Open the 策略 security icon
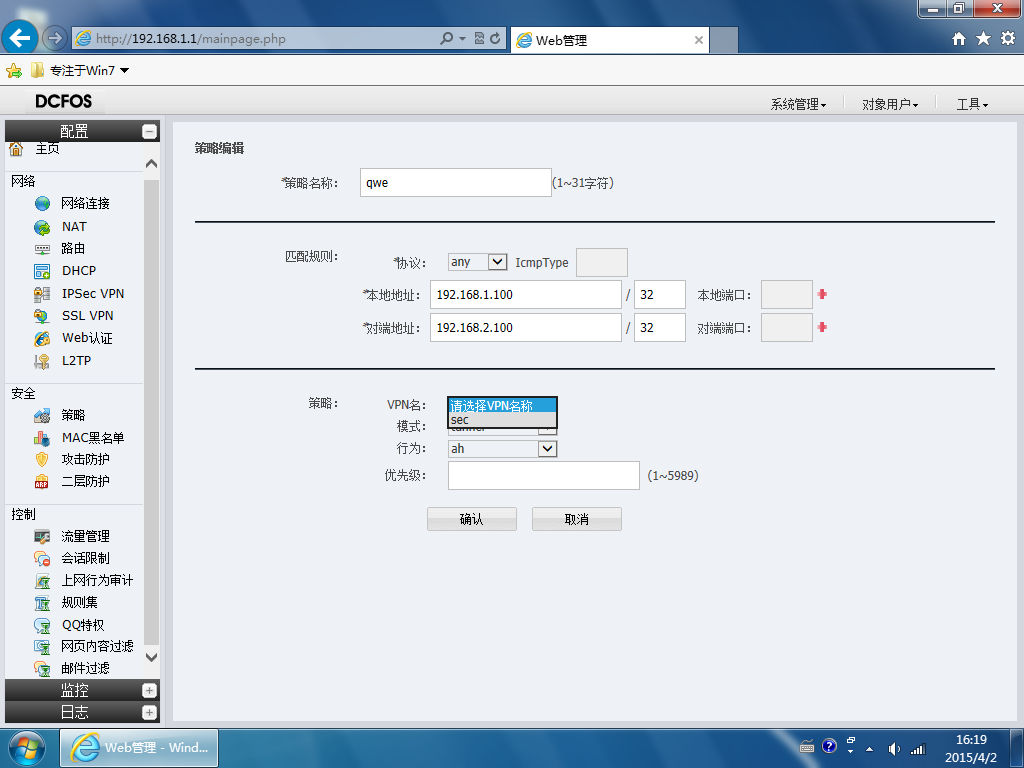This screenshot has height=768, width=1024. pyautogui.click(x=42, y=415)
